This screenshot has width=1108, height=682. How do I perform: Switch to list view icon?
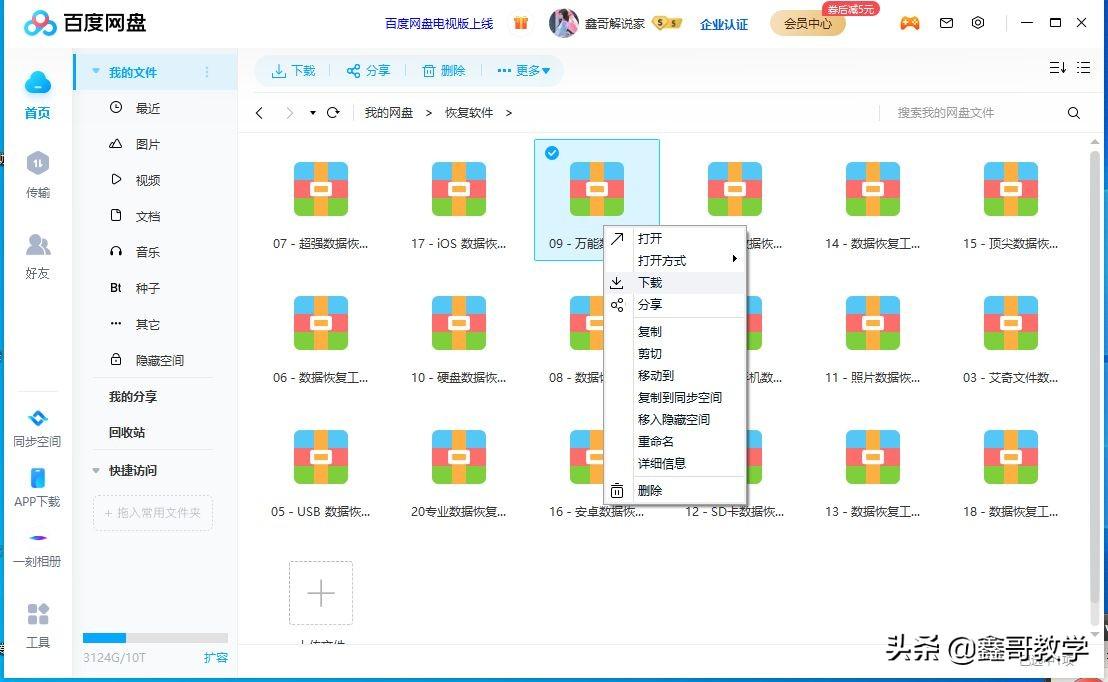pyautogui.click(x=1083, y=68)
